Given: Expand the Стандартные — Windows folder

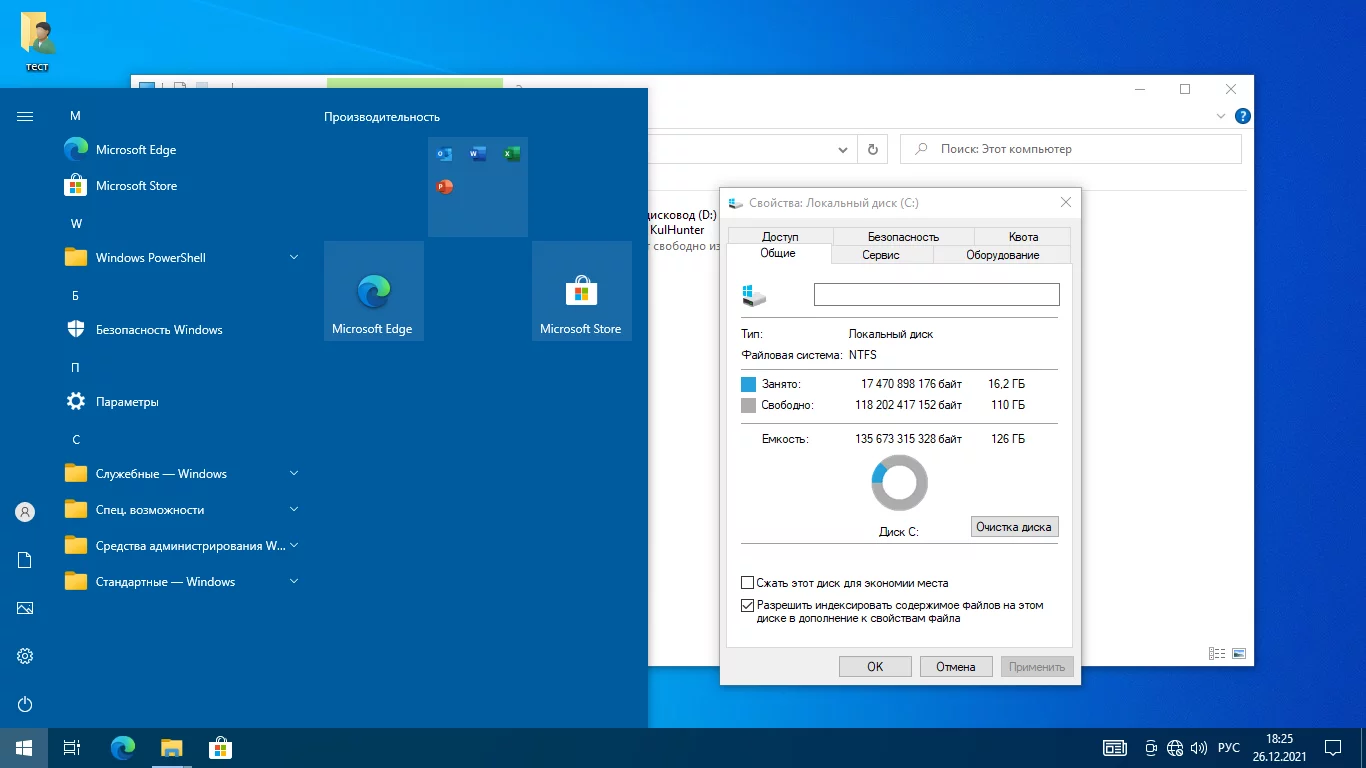Looking at the screenshot, I should (294, 581).
